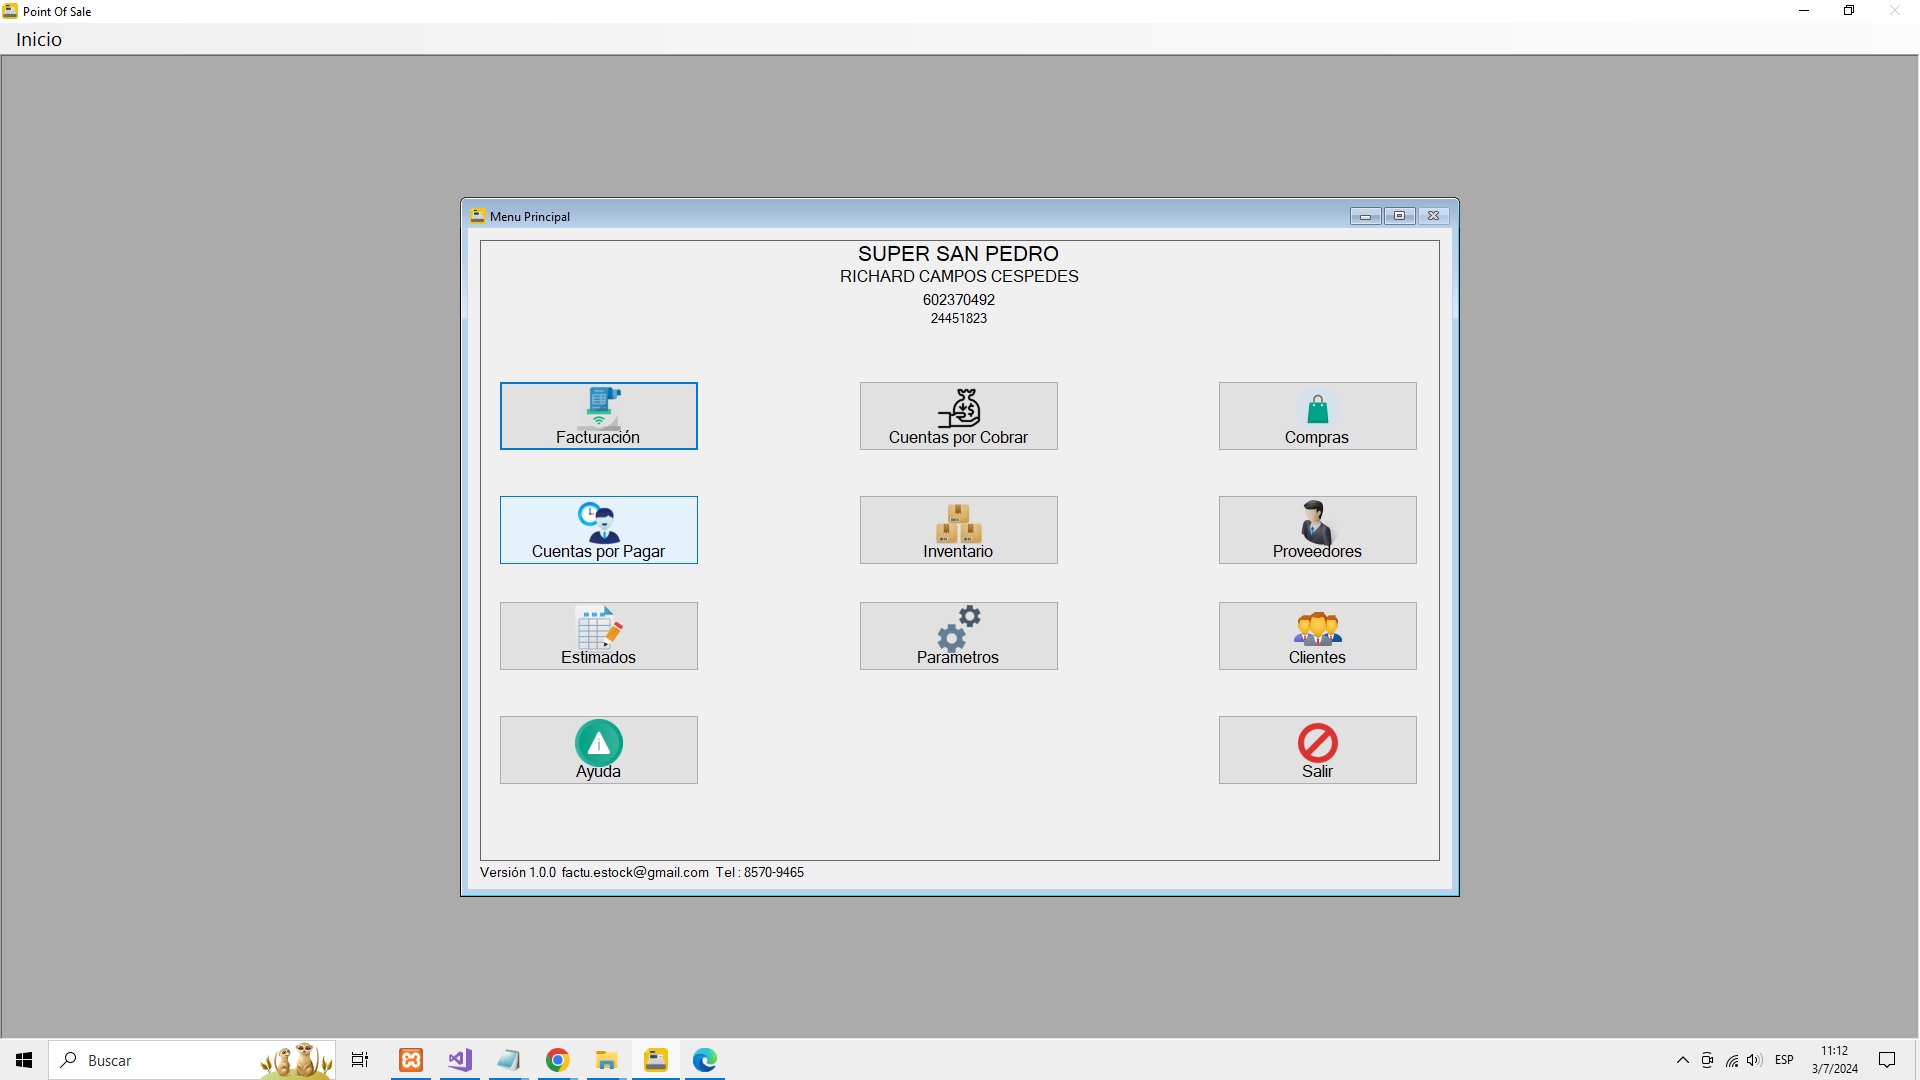Open the network status tray icon

pyautogui.click(x=1732, y=1060)
